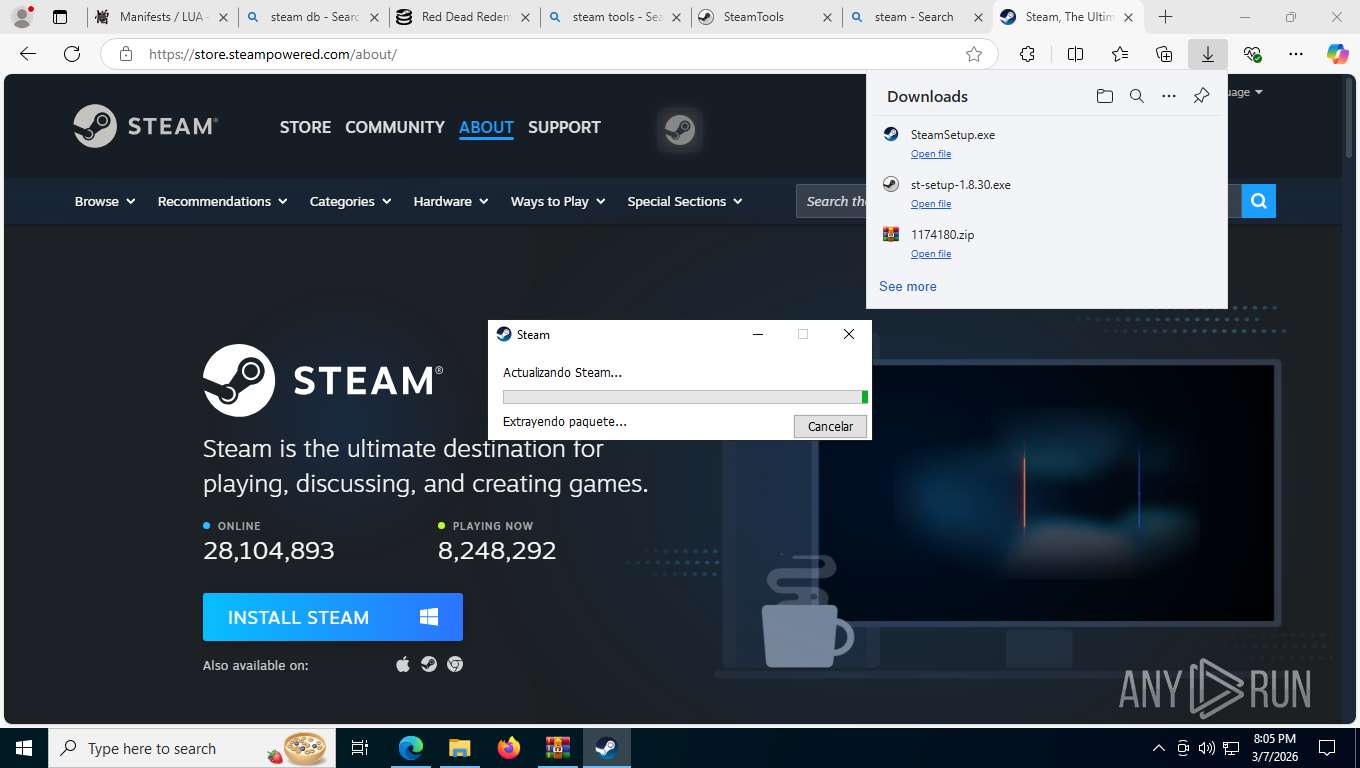This screenshot has height=768, width=1360.
Task: Click the 1174180.zip archive icon
Action: click(891, 234)
